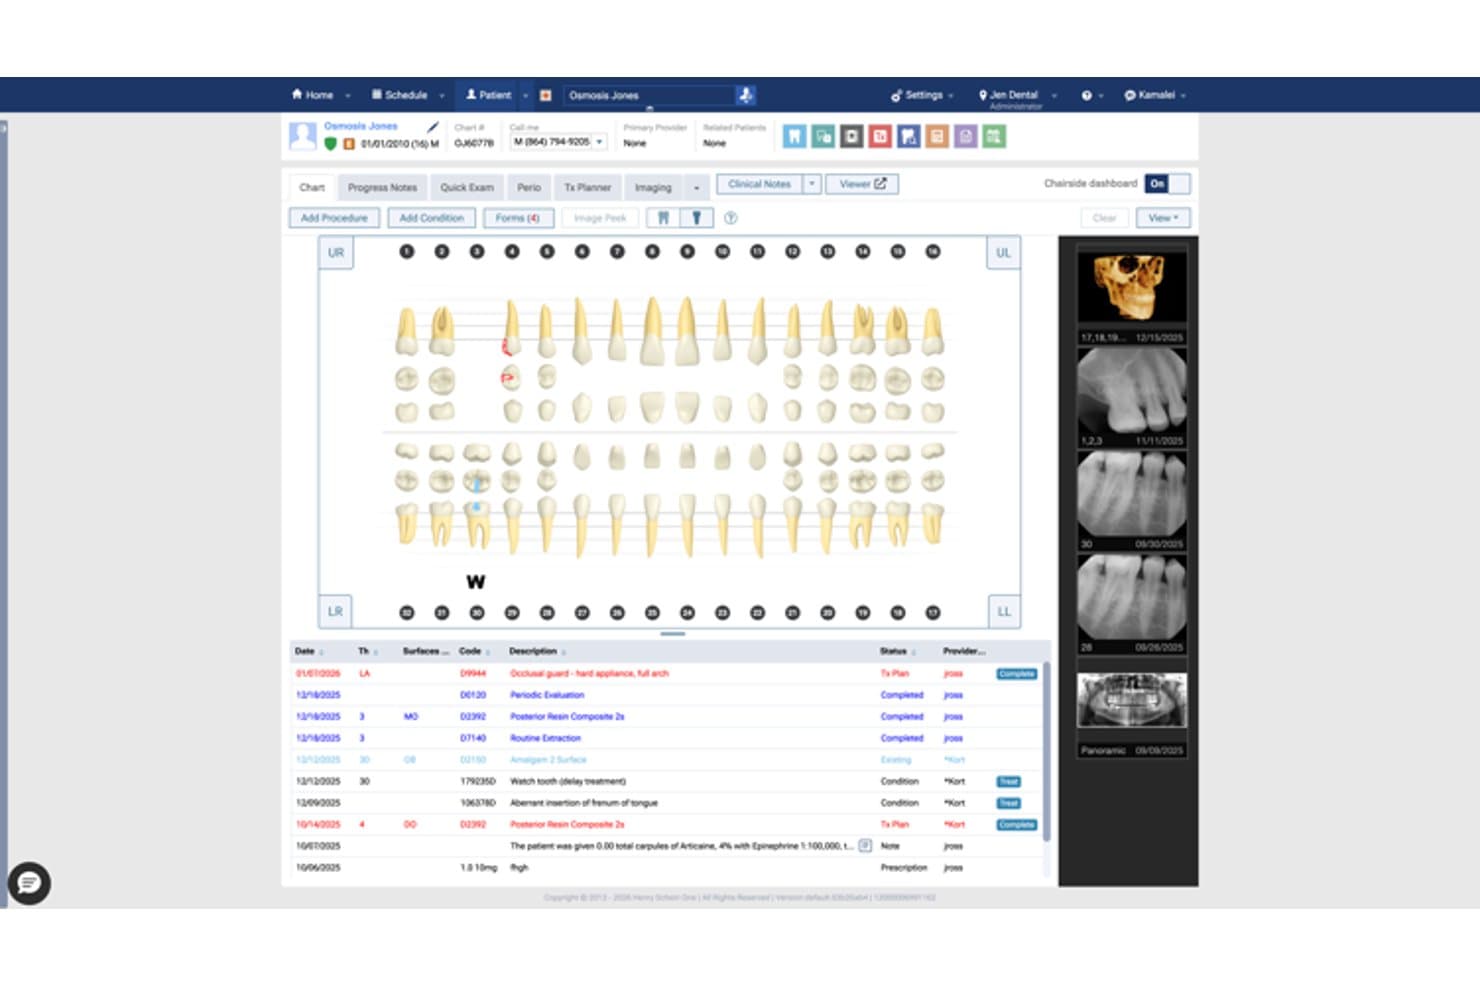
Task: Select tooth number 32 circle
Action: point(407,612)
